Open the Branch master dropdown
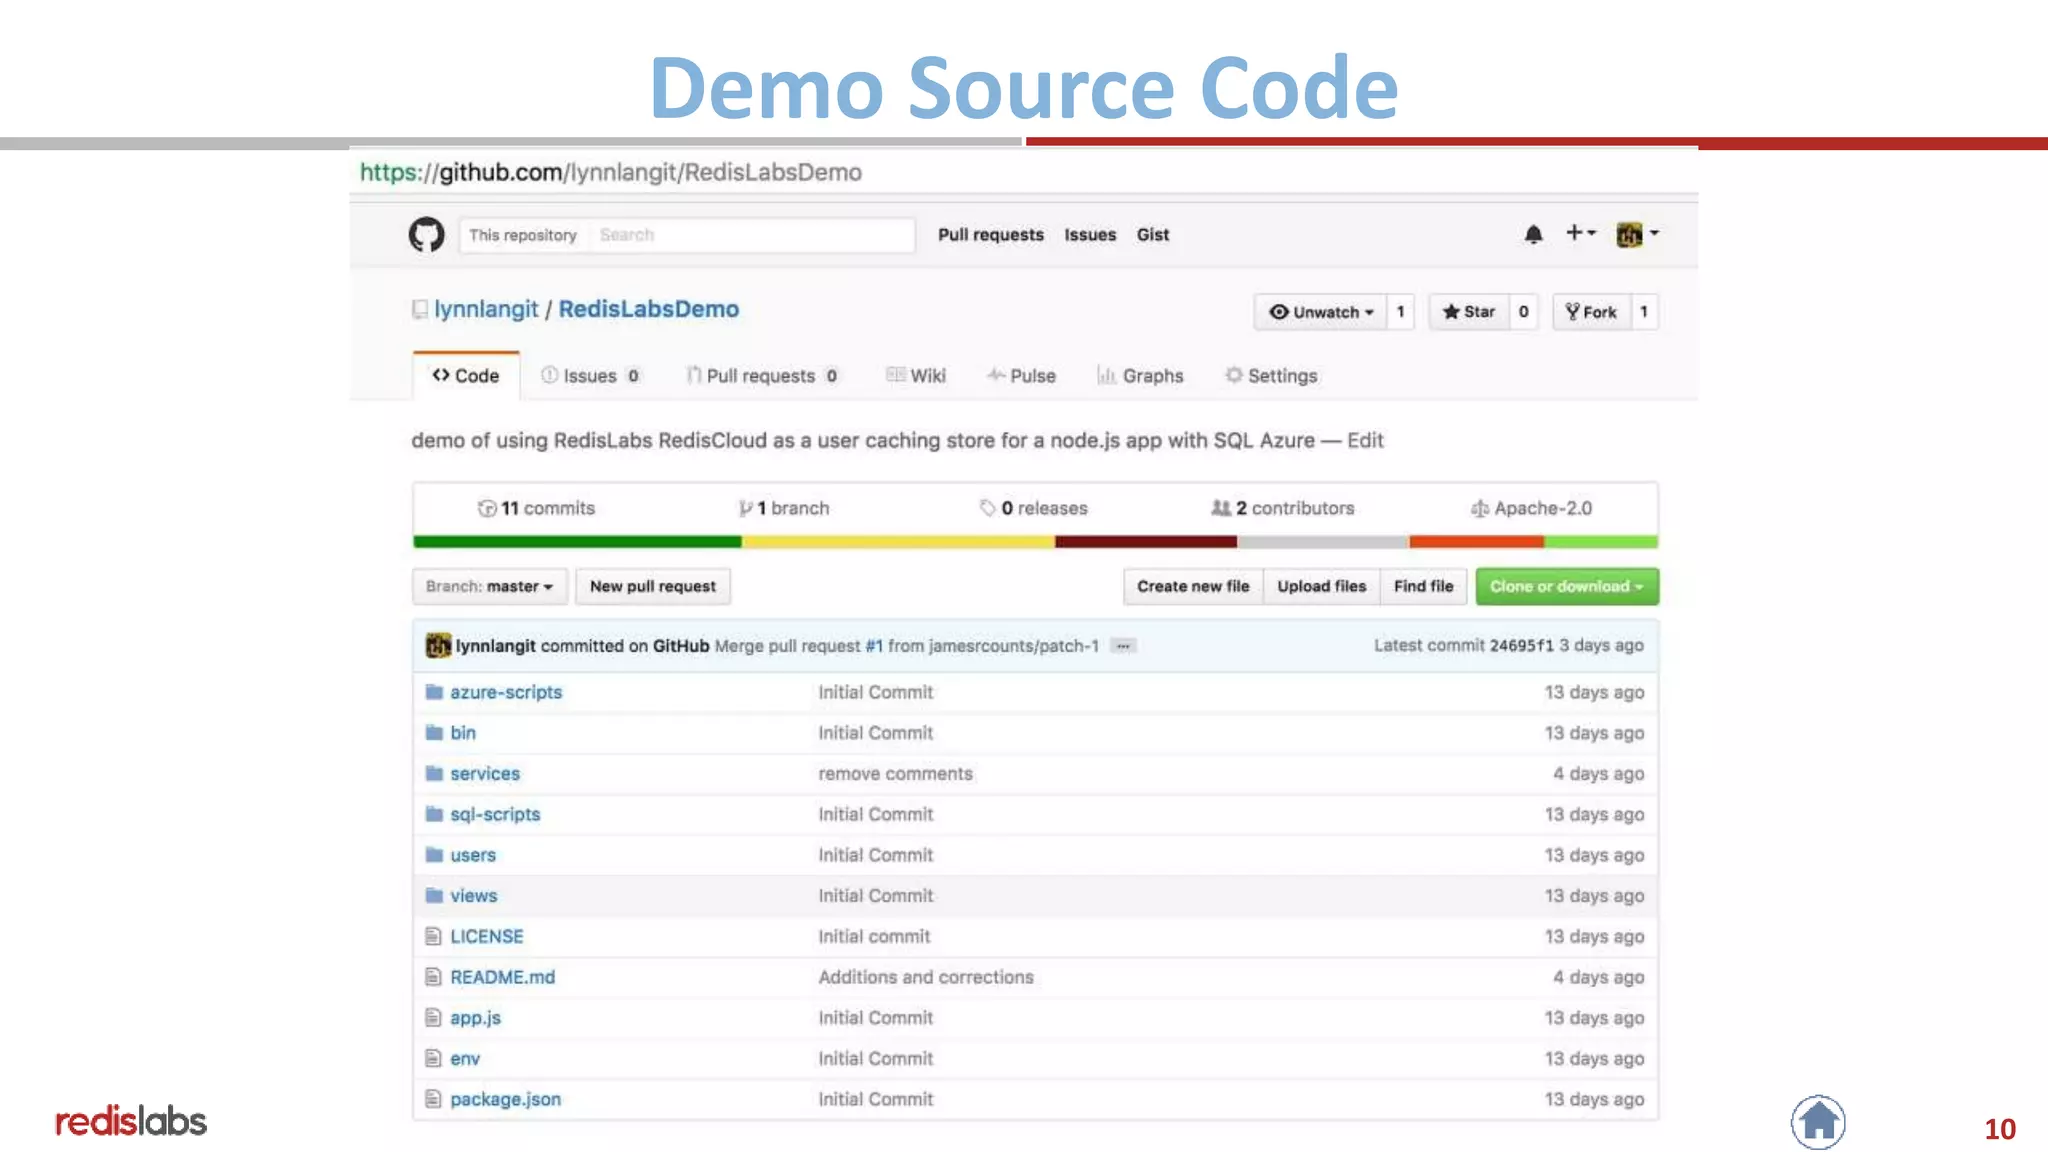 point(490,587)
